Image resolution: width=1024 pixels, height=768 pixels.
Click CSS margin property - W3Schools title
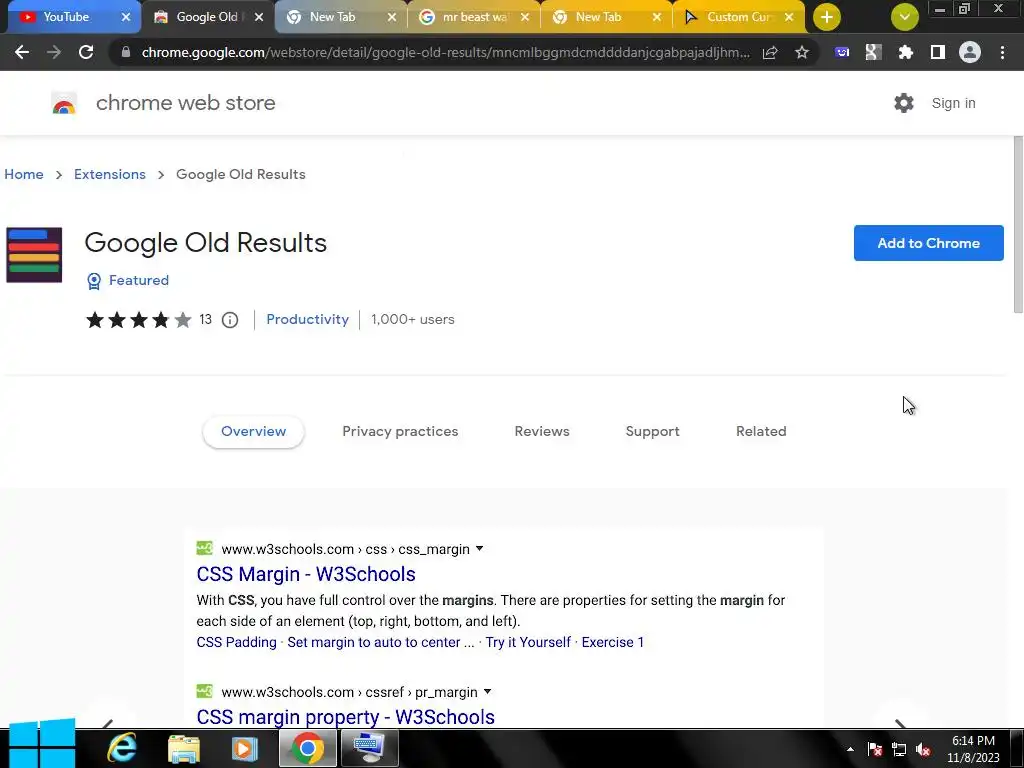(x=345, y=716)
